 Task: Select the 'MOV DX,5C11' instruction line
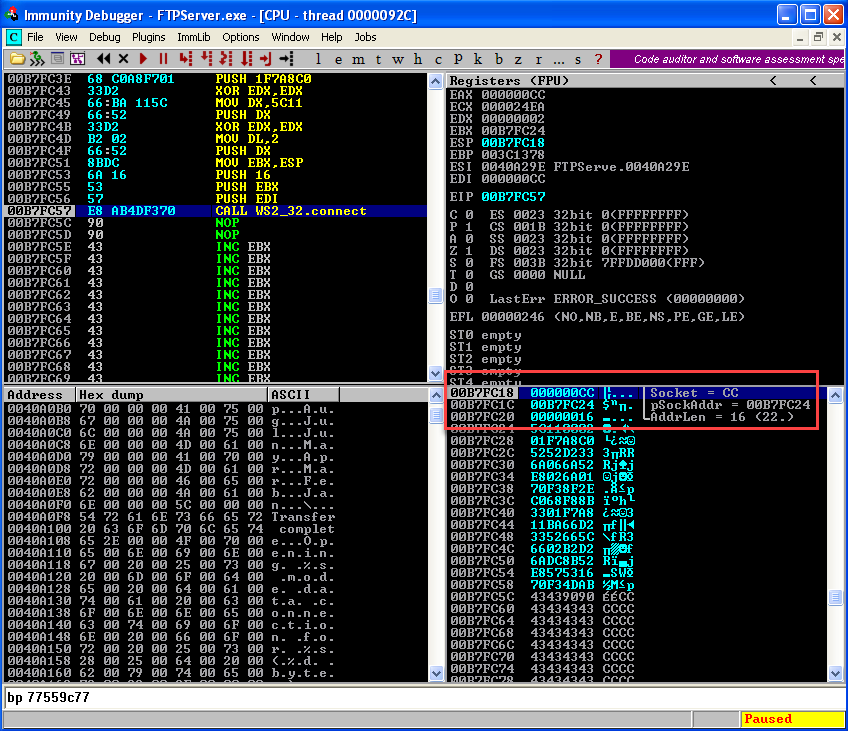click(x=216, y=103)
